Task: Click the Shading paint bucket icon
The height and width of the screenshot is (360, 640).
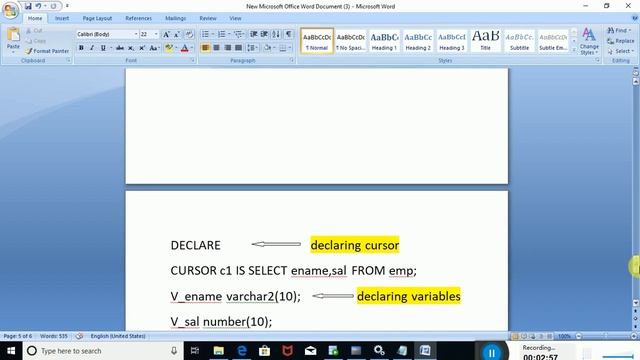Action: click(267, 48)
